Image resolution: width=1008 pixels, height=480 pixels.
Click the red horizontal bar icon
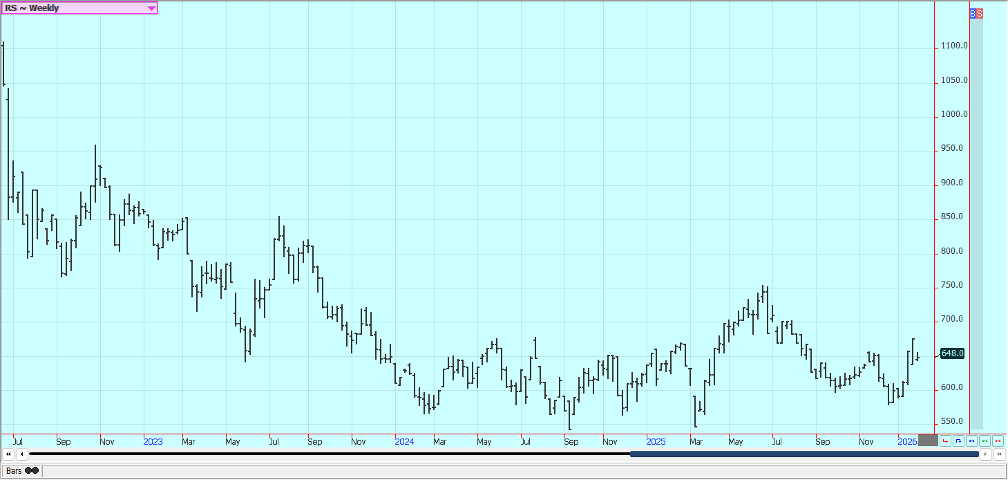[x=998, y=441]
